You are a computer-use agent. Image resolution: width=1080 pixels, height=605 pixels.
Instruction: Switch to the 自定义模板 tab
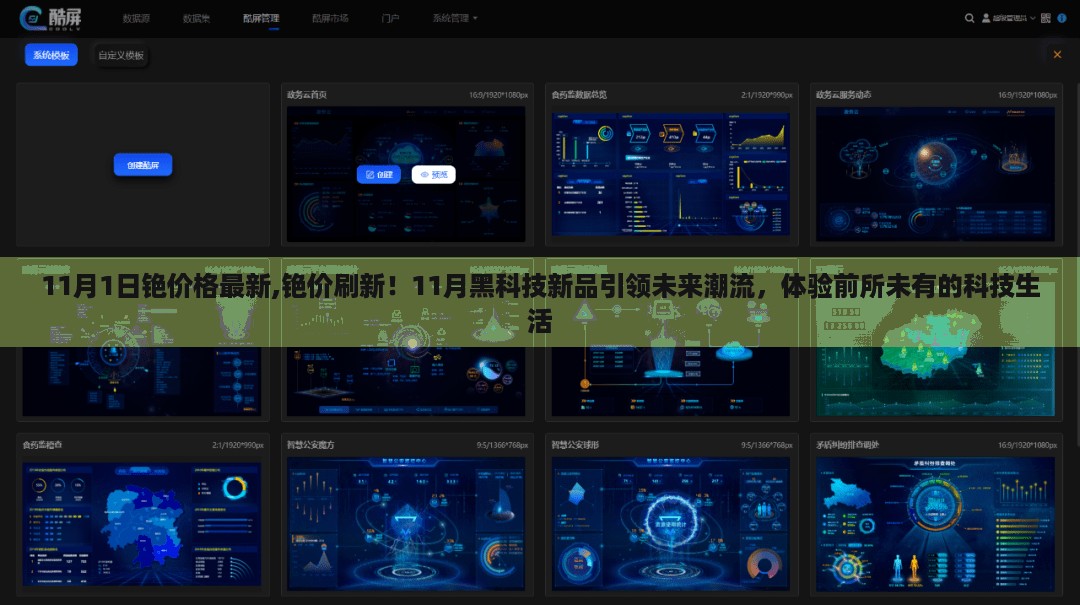[x=121, y=55]
